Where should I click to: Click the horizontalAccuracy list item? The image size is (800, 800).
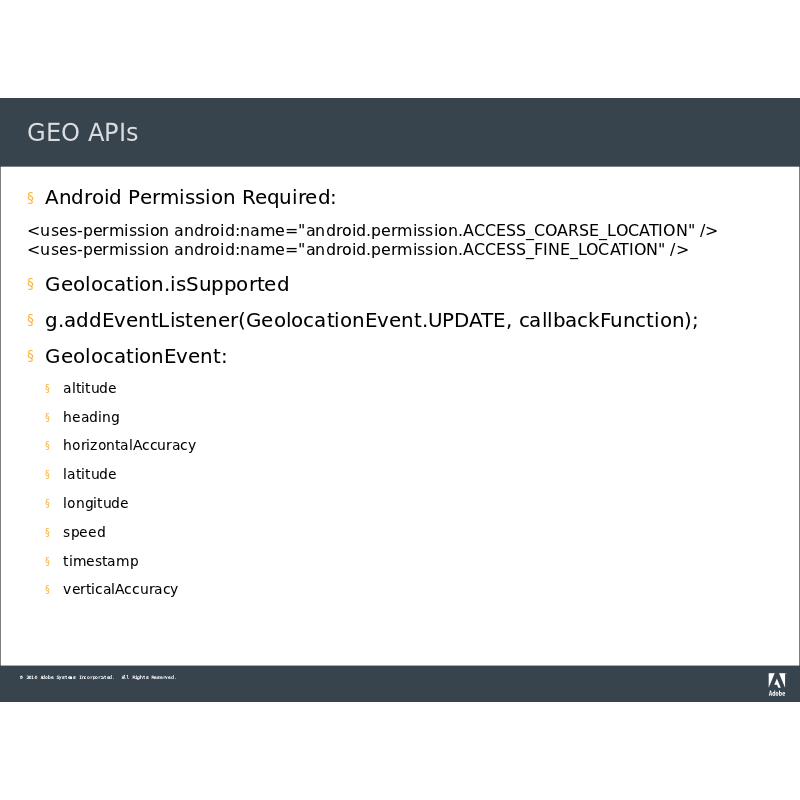click(129, 446)
